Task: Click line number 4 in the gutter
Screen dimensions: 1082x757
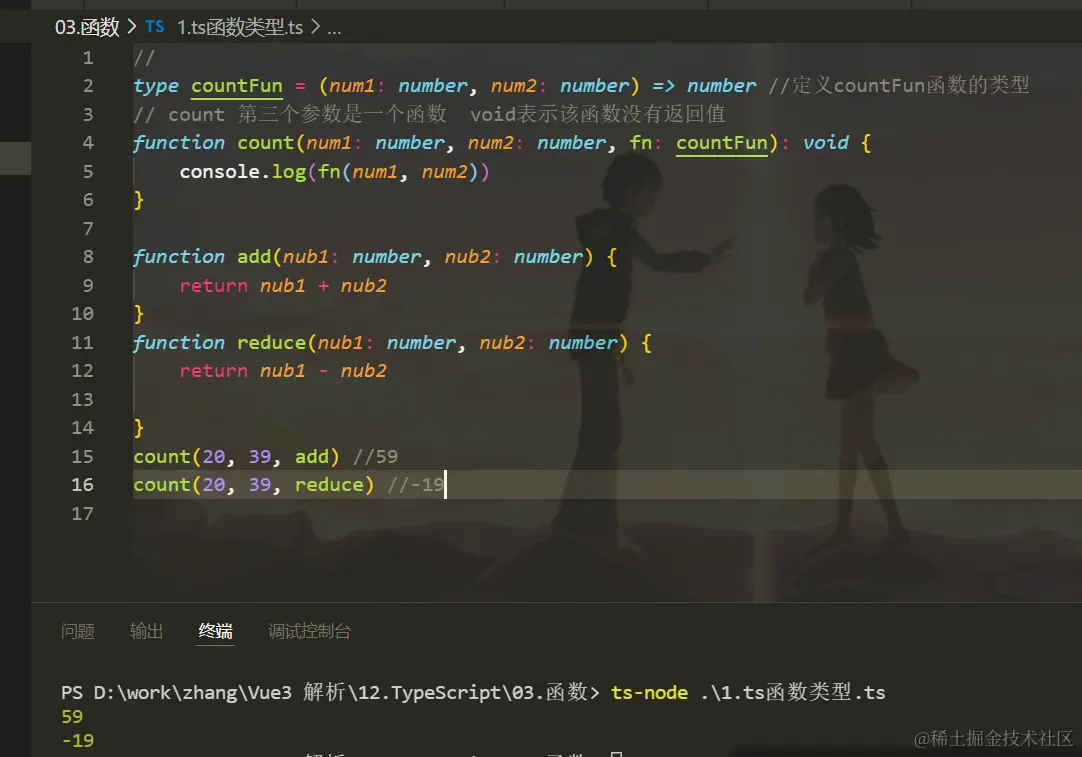Action: tap(88, 143)
